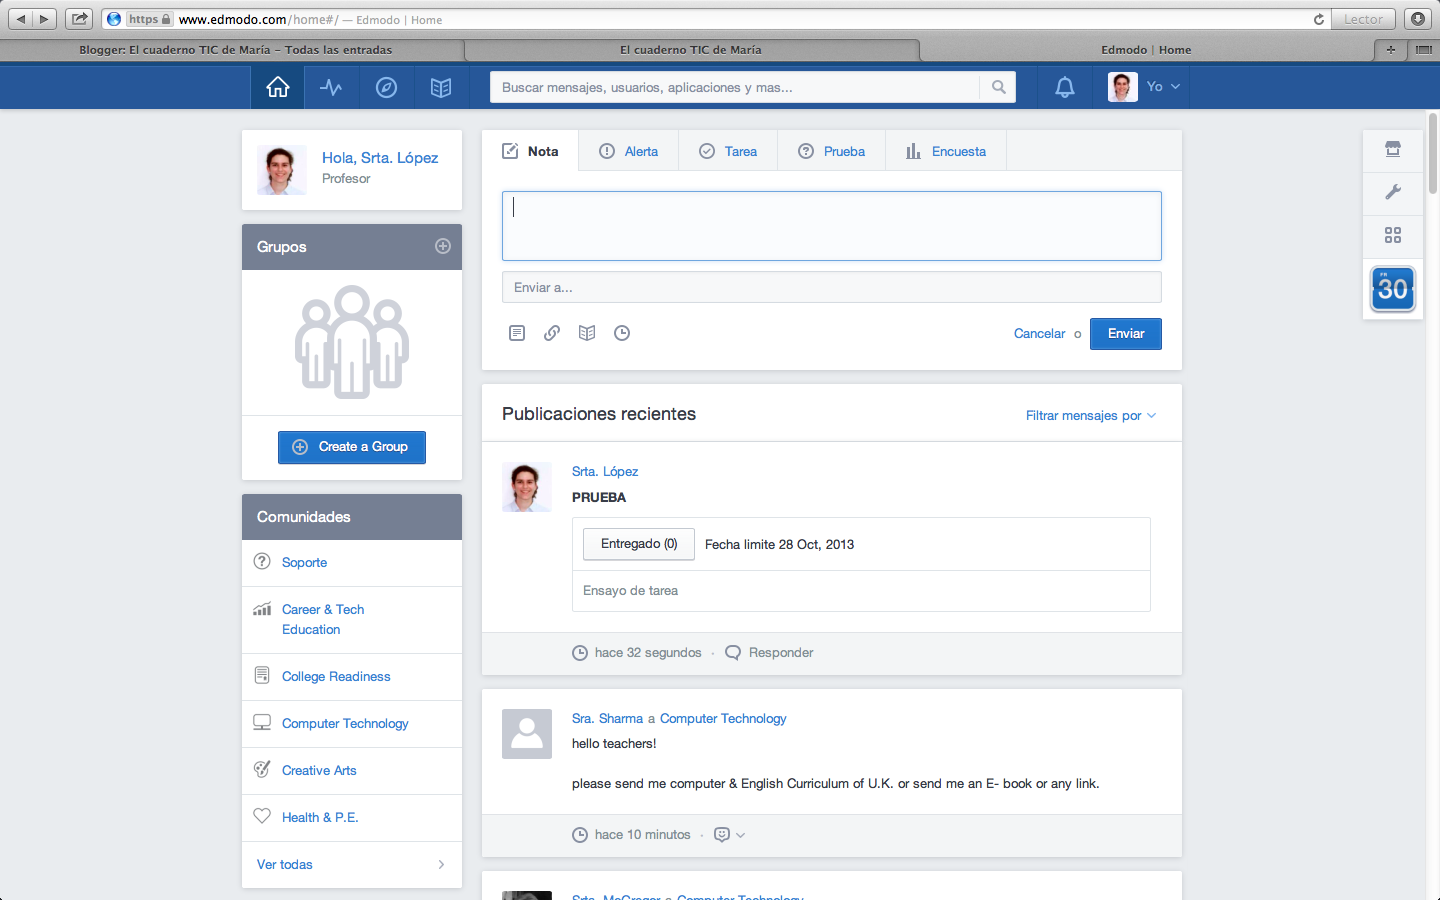Screen dimensions: 1440x900
Task: Click Ver todas communities link
Action: click(x=285, y=865)
